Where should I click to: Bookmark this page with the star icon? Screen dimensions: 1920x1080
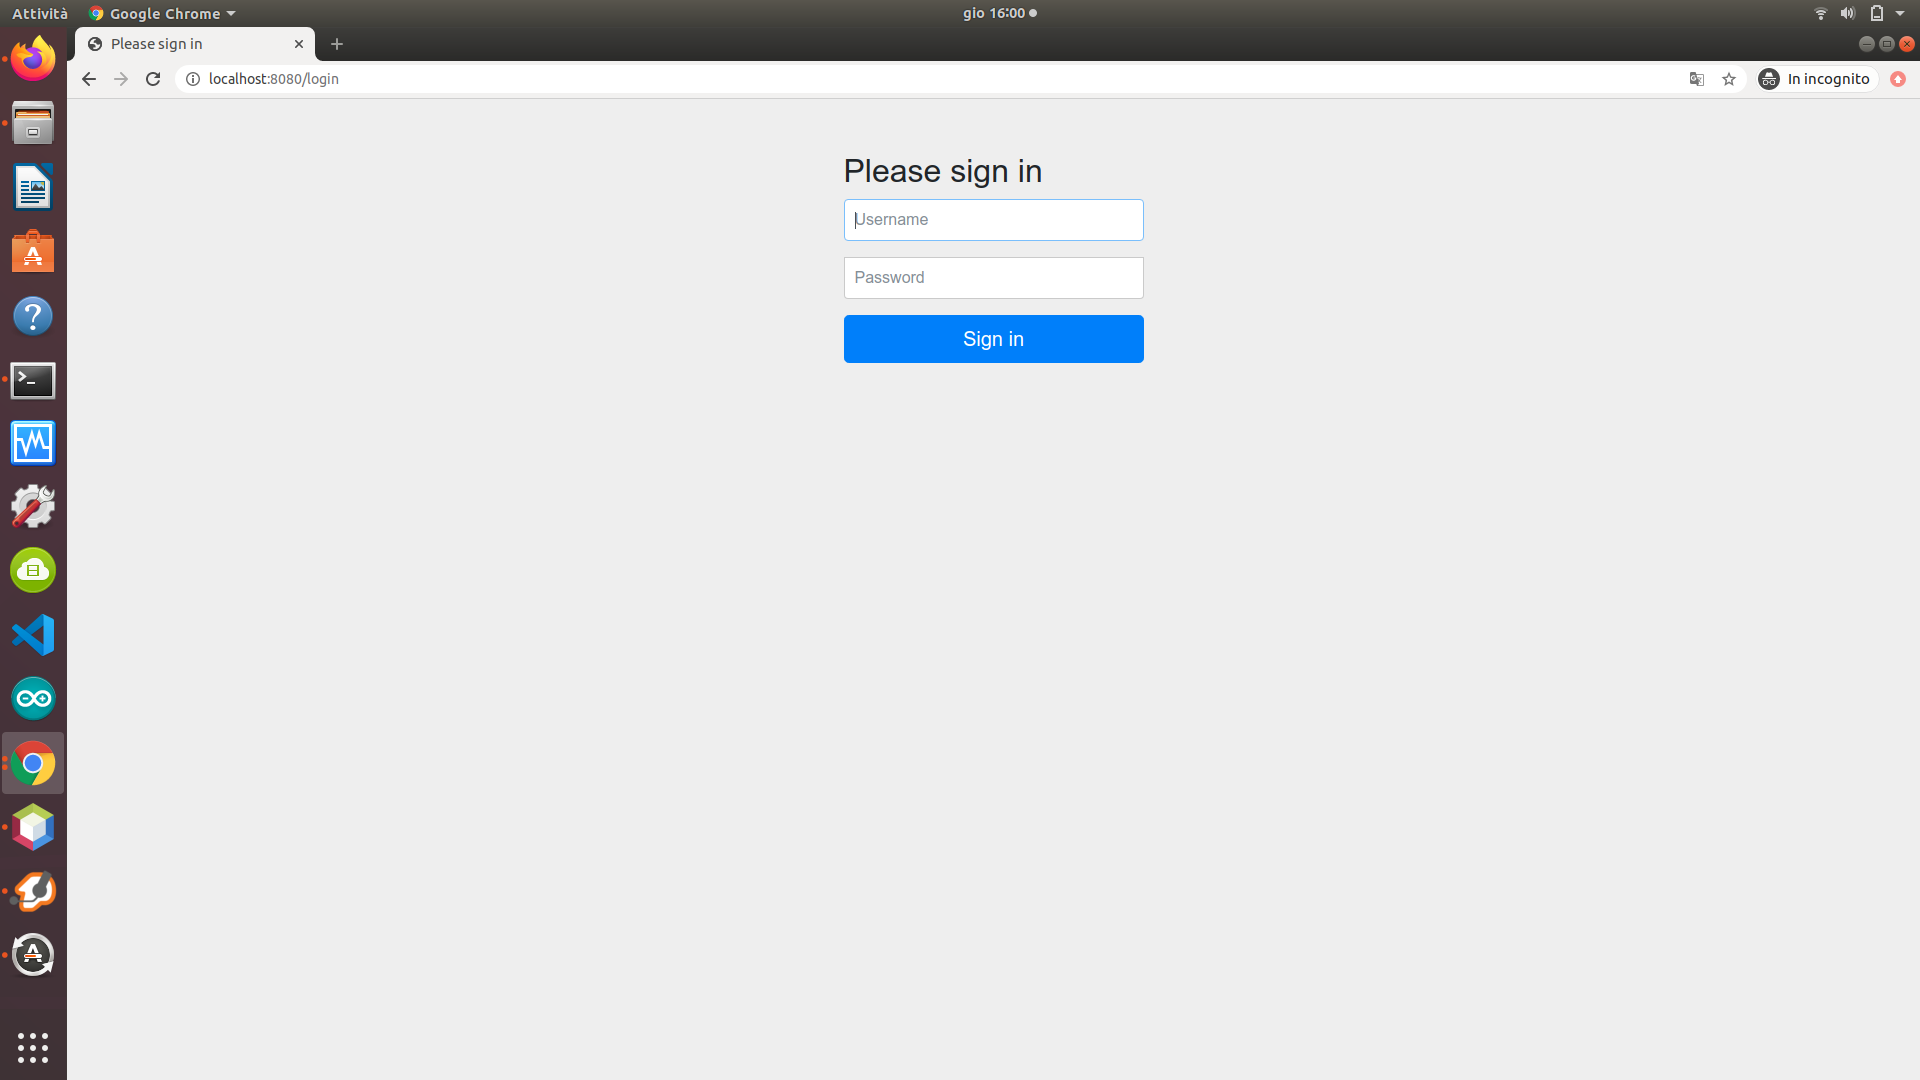1729,79
